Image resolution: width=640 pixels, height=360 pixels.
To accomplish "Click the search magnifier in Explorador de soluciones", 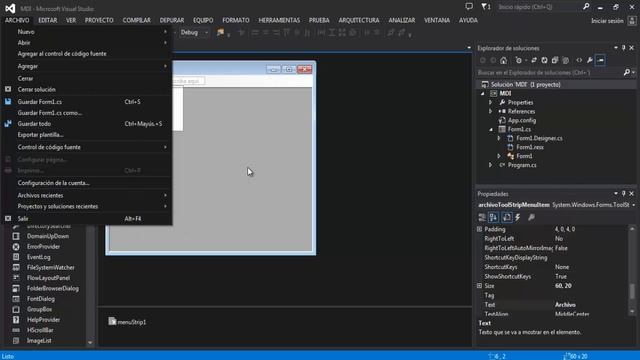I will coord(627,73).
